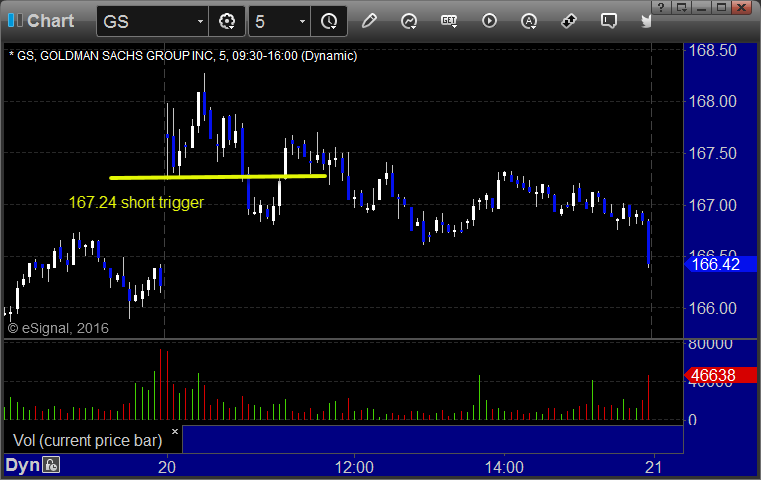Click the blue Chart link bars icon

(15, 20)
